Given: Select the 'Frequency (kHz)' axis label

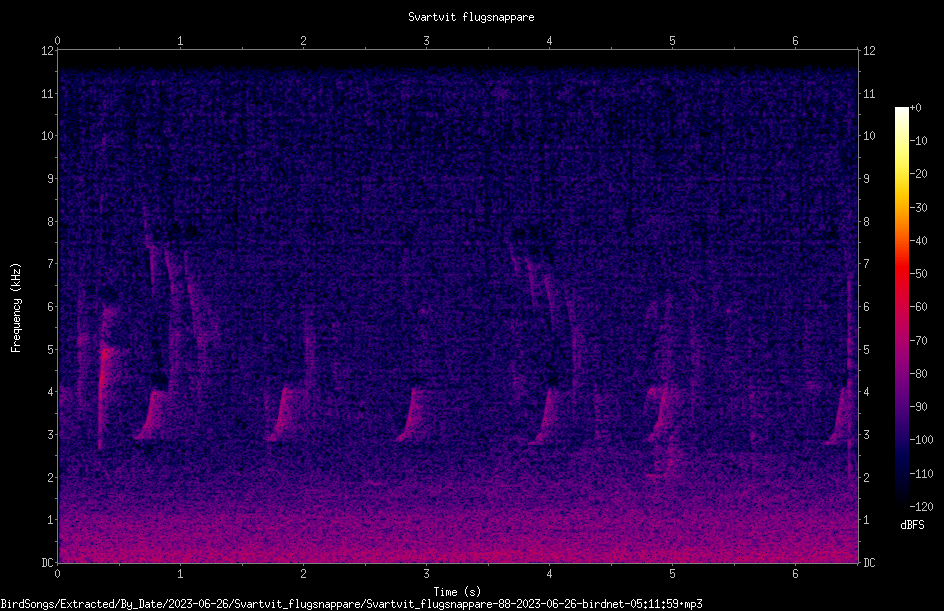Looking at the screenshot, I should (x=16, y=308).
